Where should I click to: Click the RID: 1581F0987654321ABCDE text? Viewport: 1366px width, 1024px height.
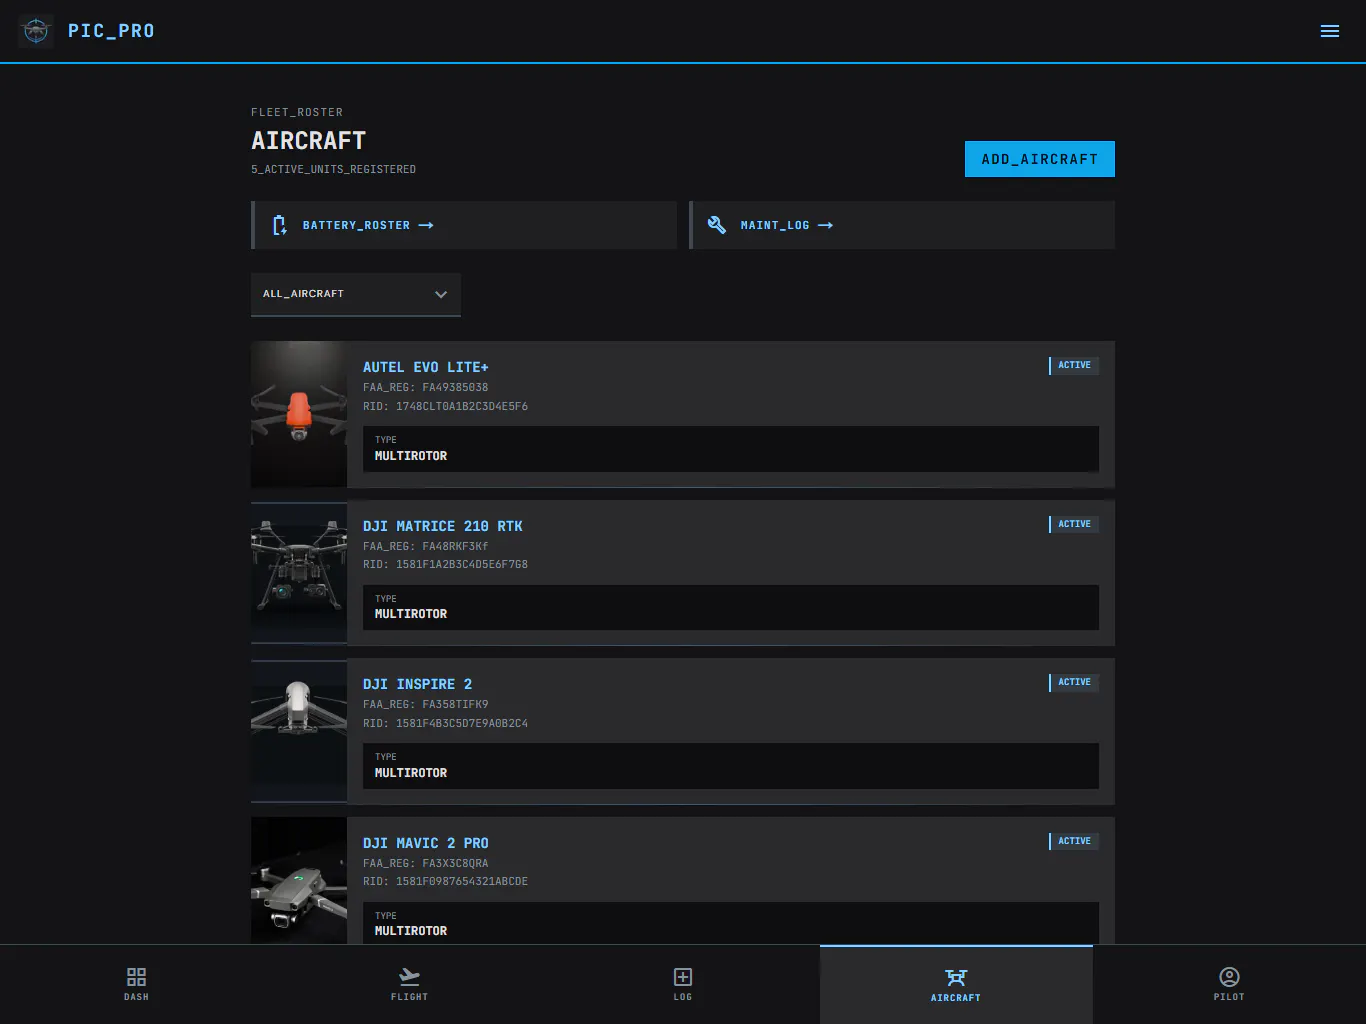click(445, 881)
